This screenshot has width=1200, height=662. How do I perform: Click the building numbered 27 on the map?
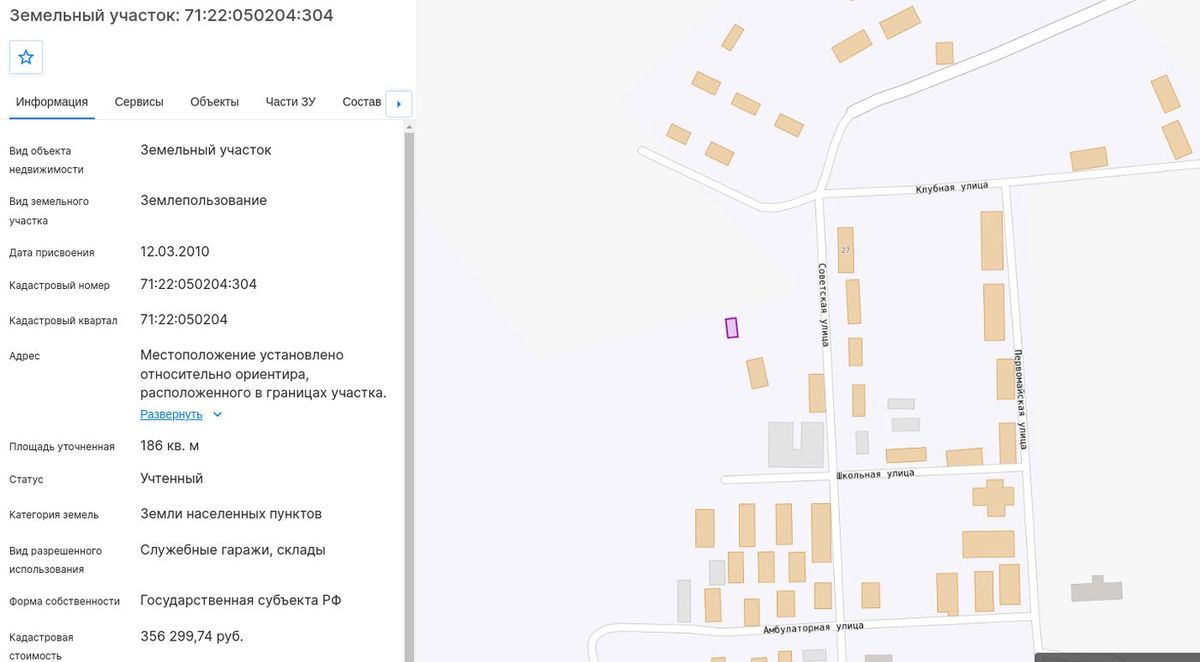coord(846,250)
